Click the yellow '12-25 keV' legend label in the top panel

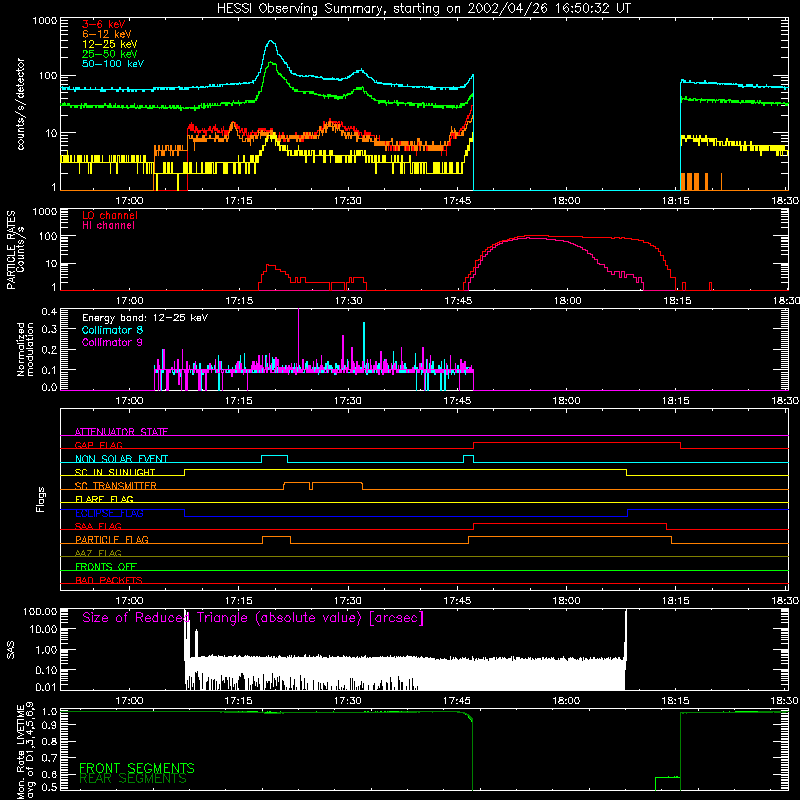tap(110, 44)
